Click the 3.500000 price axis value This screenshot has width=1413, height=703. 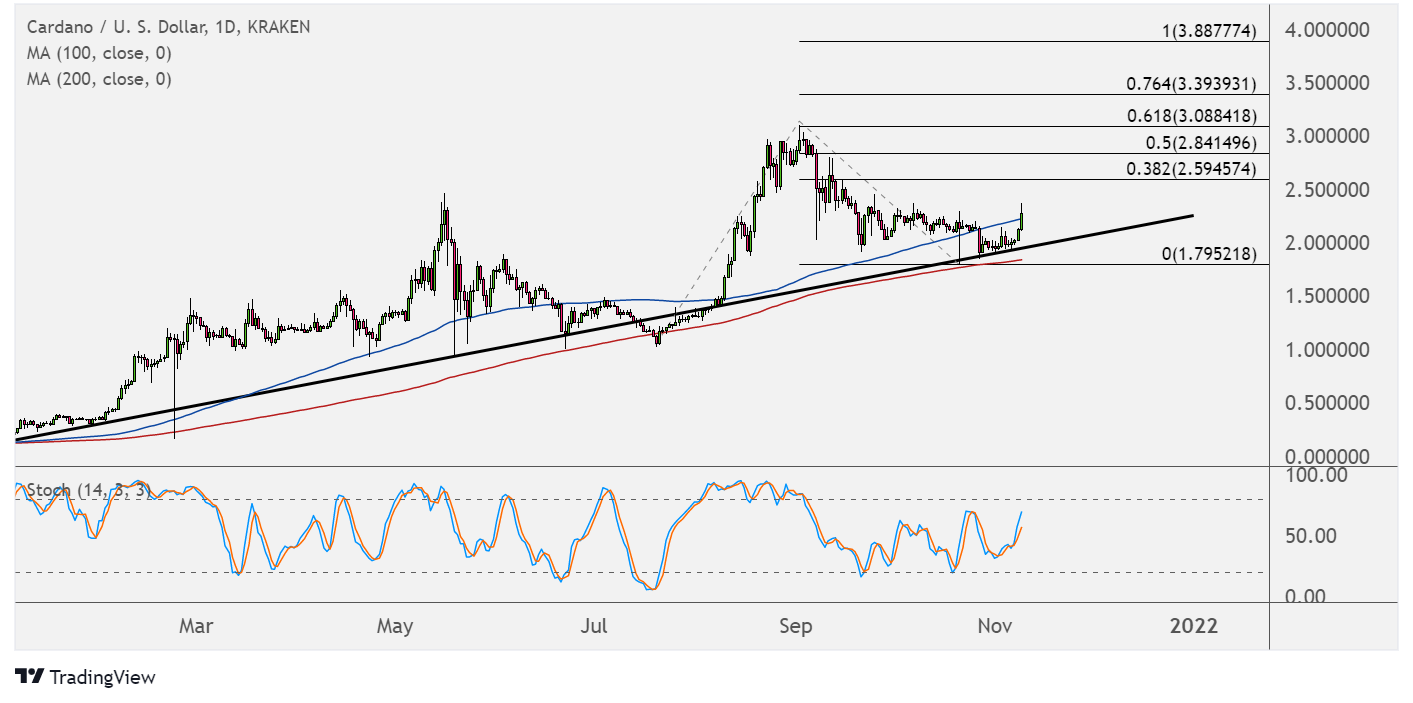coord(1327,83)
